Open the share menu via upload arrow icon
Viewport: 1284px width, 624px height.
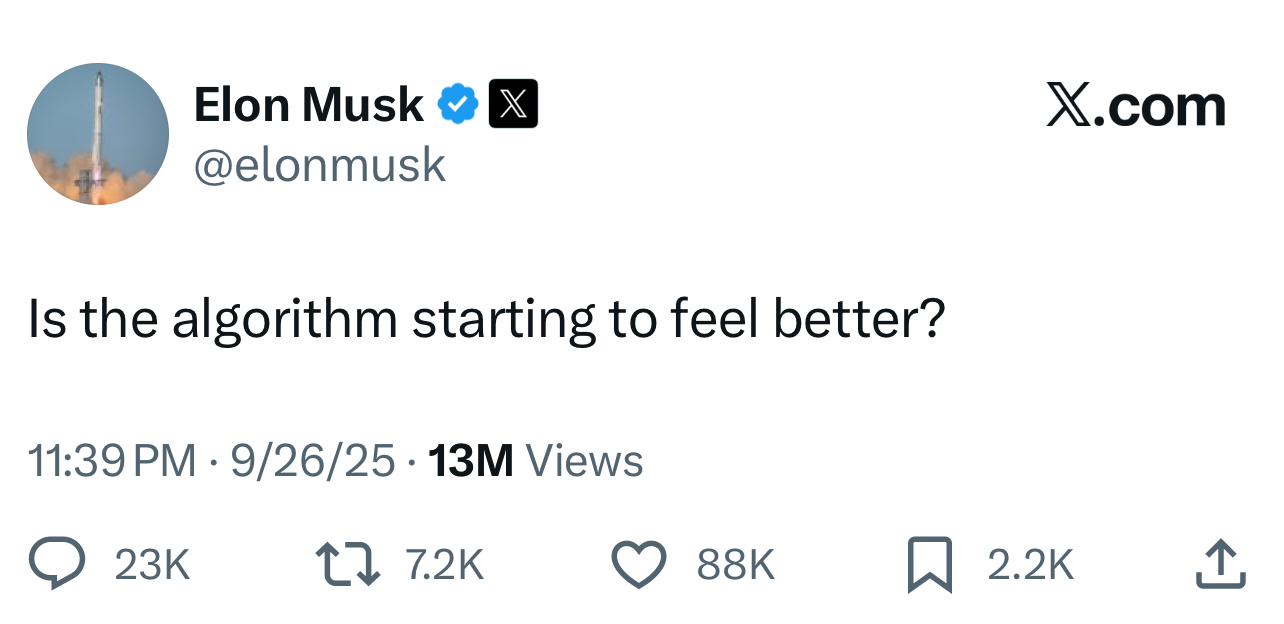1221,564
